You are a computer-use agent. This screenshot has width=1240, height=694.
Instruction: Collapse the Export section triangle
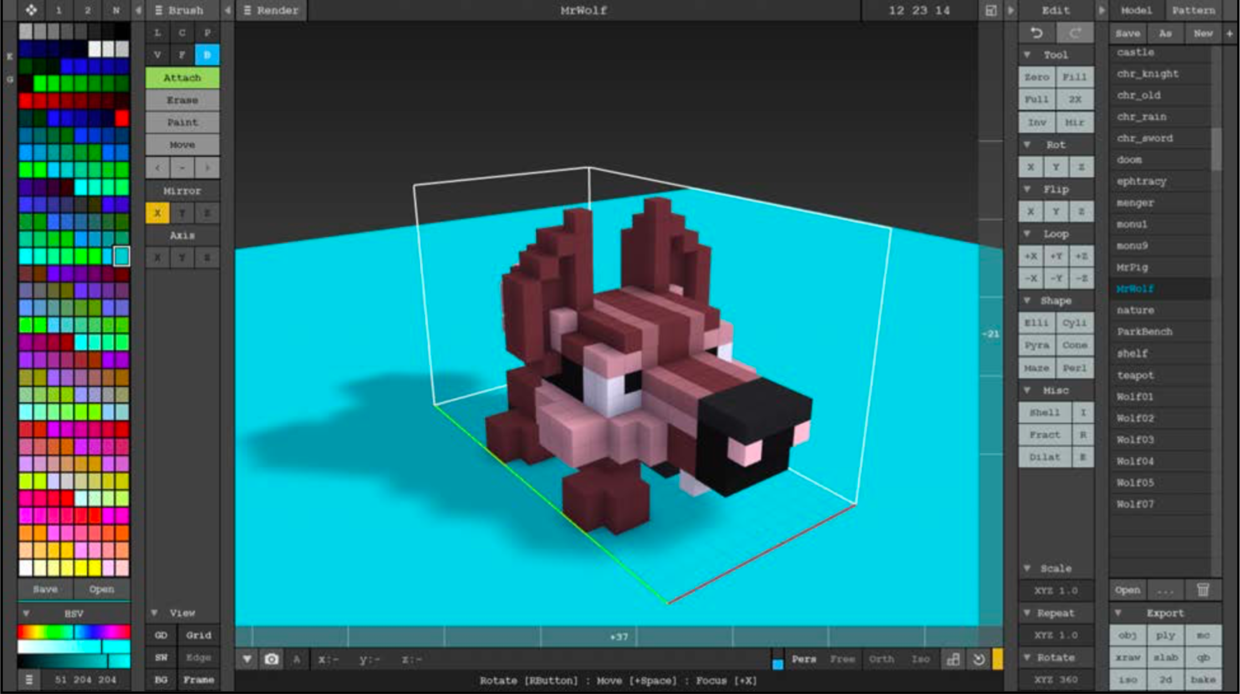click(1119, 612)
